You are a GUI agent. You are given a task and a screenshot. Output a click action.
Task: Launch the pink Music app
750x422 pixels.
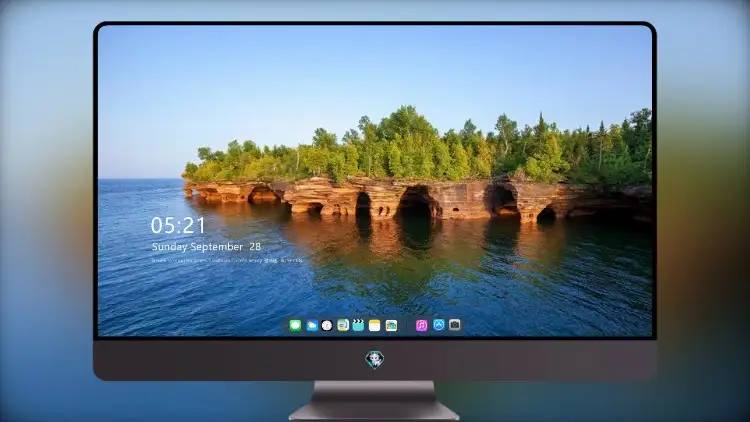click(x=421, y=325)
